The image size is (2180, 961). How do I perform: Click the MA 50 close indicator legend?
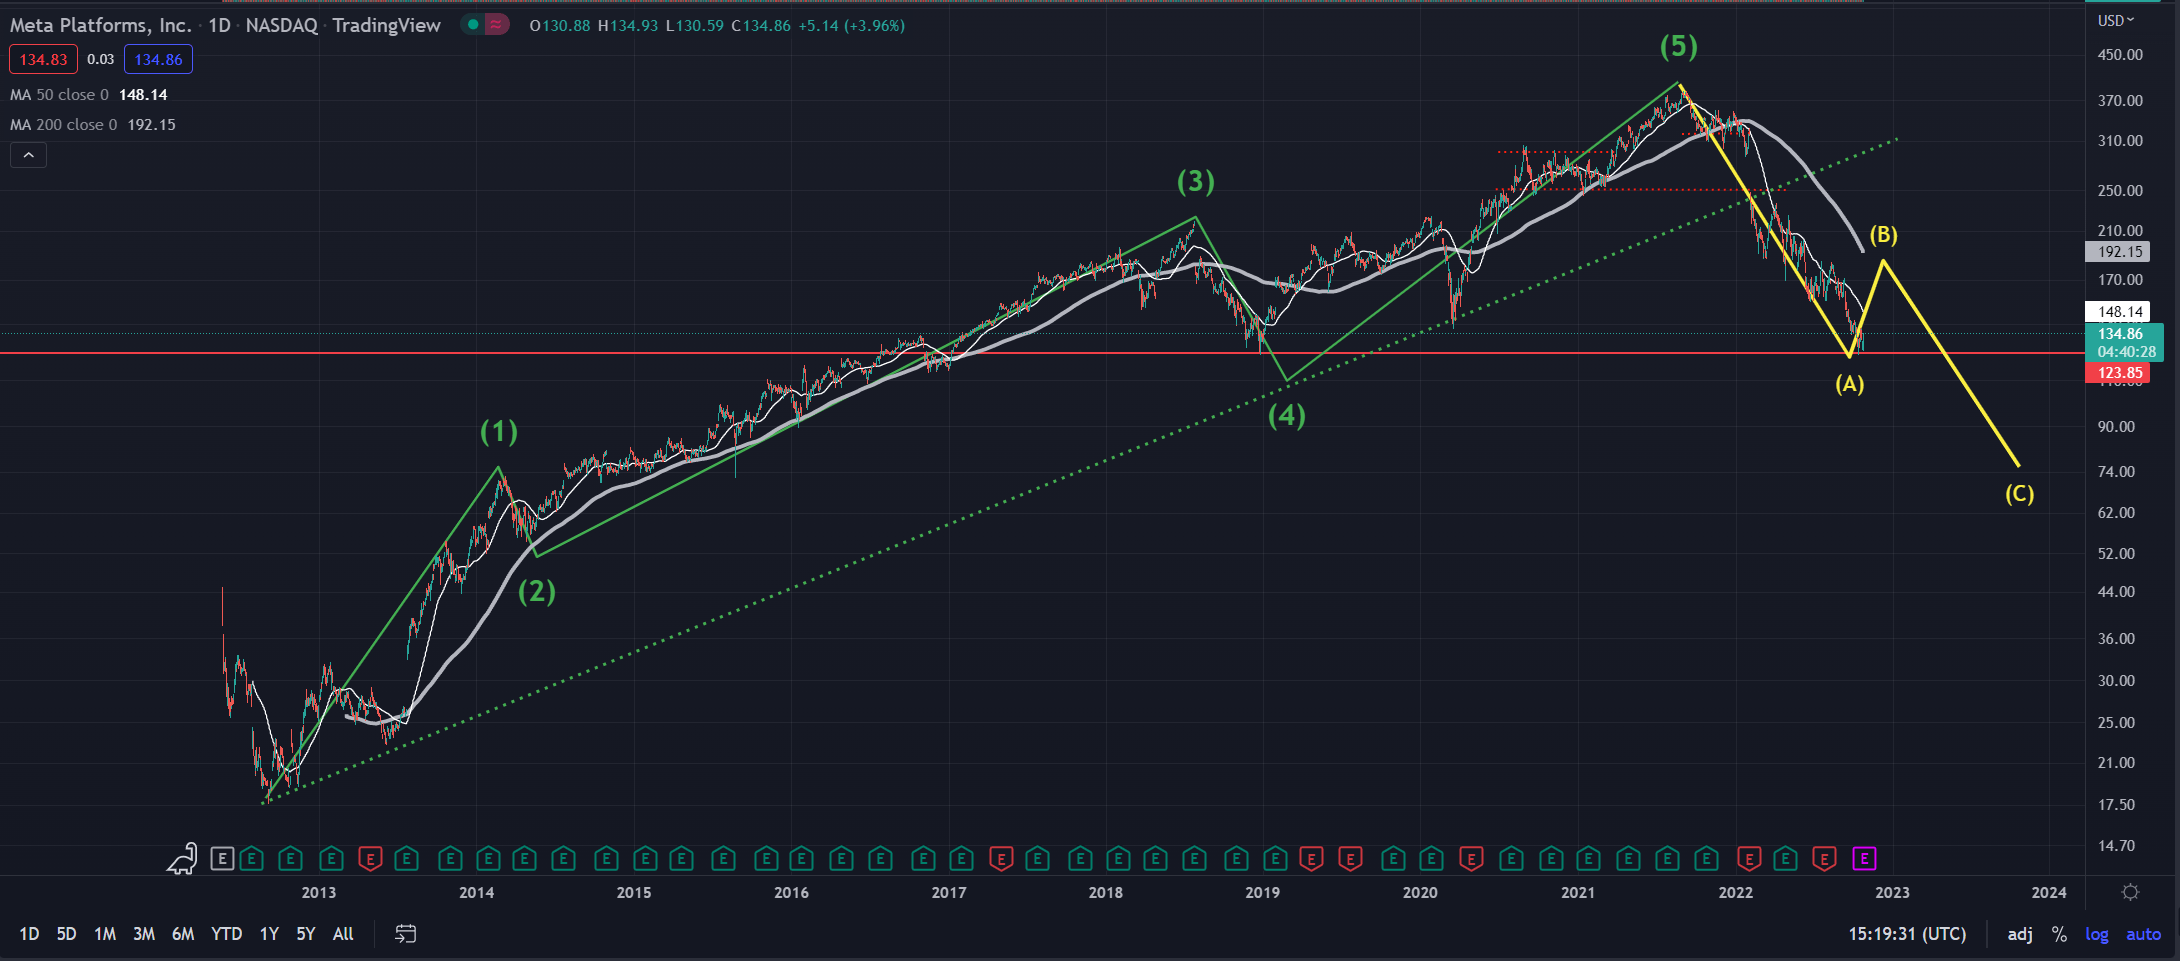point(89,95)
